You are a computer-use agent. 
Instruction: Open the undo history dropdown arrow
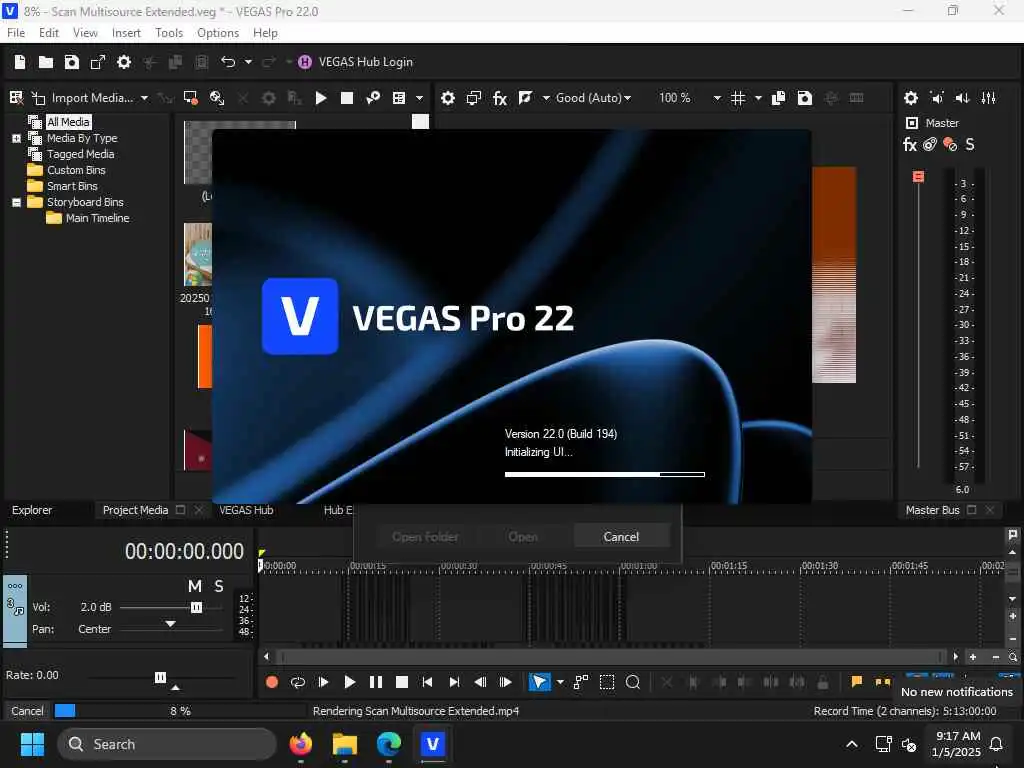248,62
